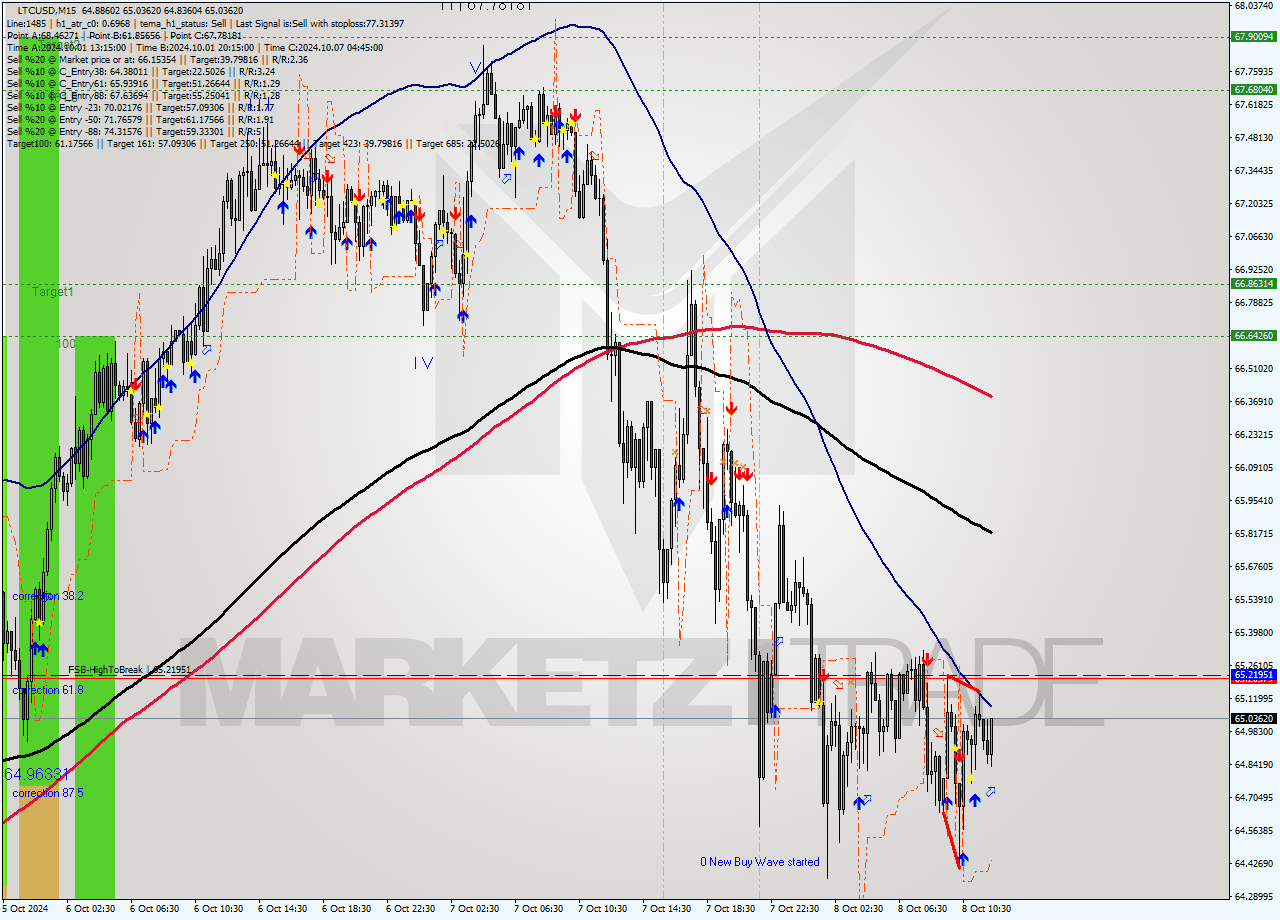The height and width of the screenshot is (920, 1280).
Task: Click the 68.03740 price axis value
Action: [1254, 5]
